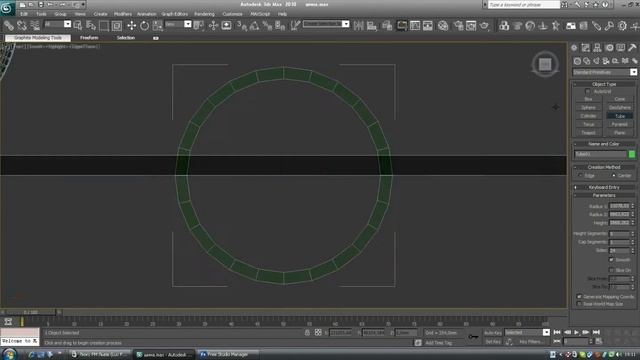Toggle Generate Mapping Coords checkbox
The image size is (640, 360).
pyautogui.click(x=579, y=296)
